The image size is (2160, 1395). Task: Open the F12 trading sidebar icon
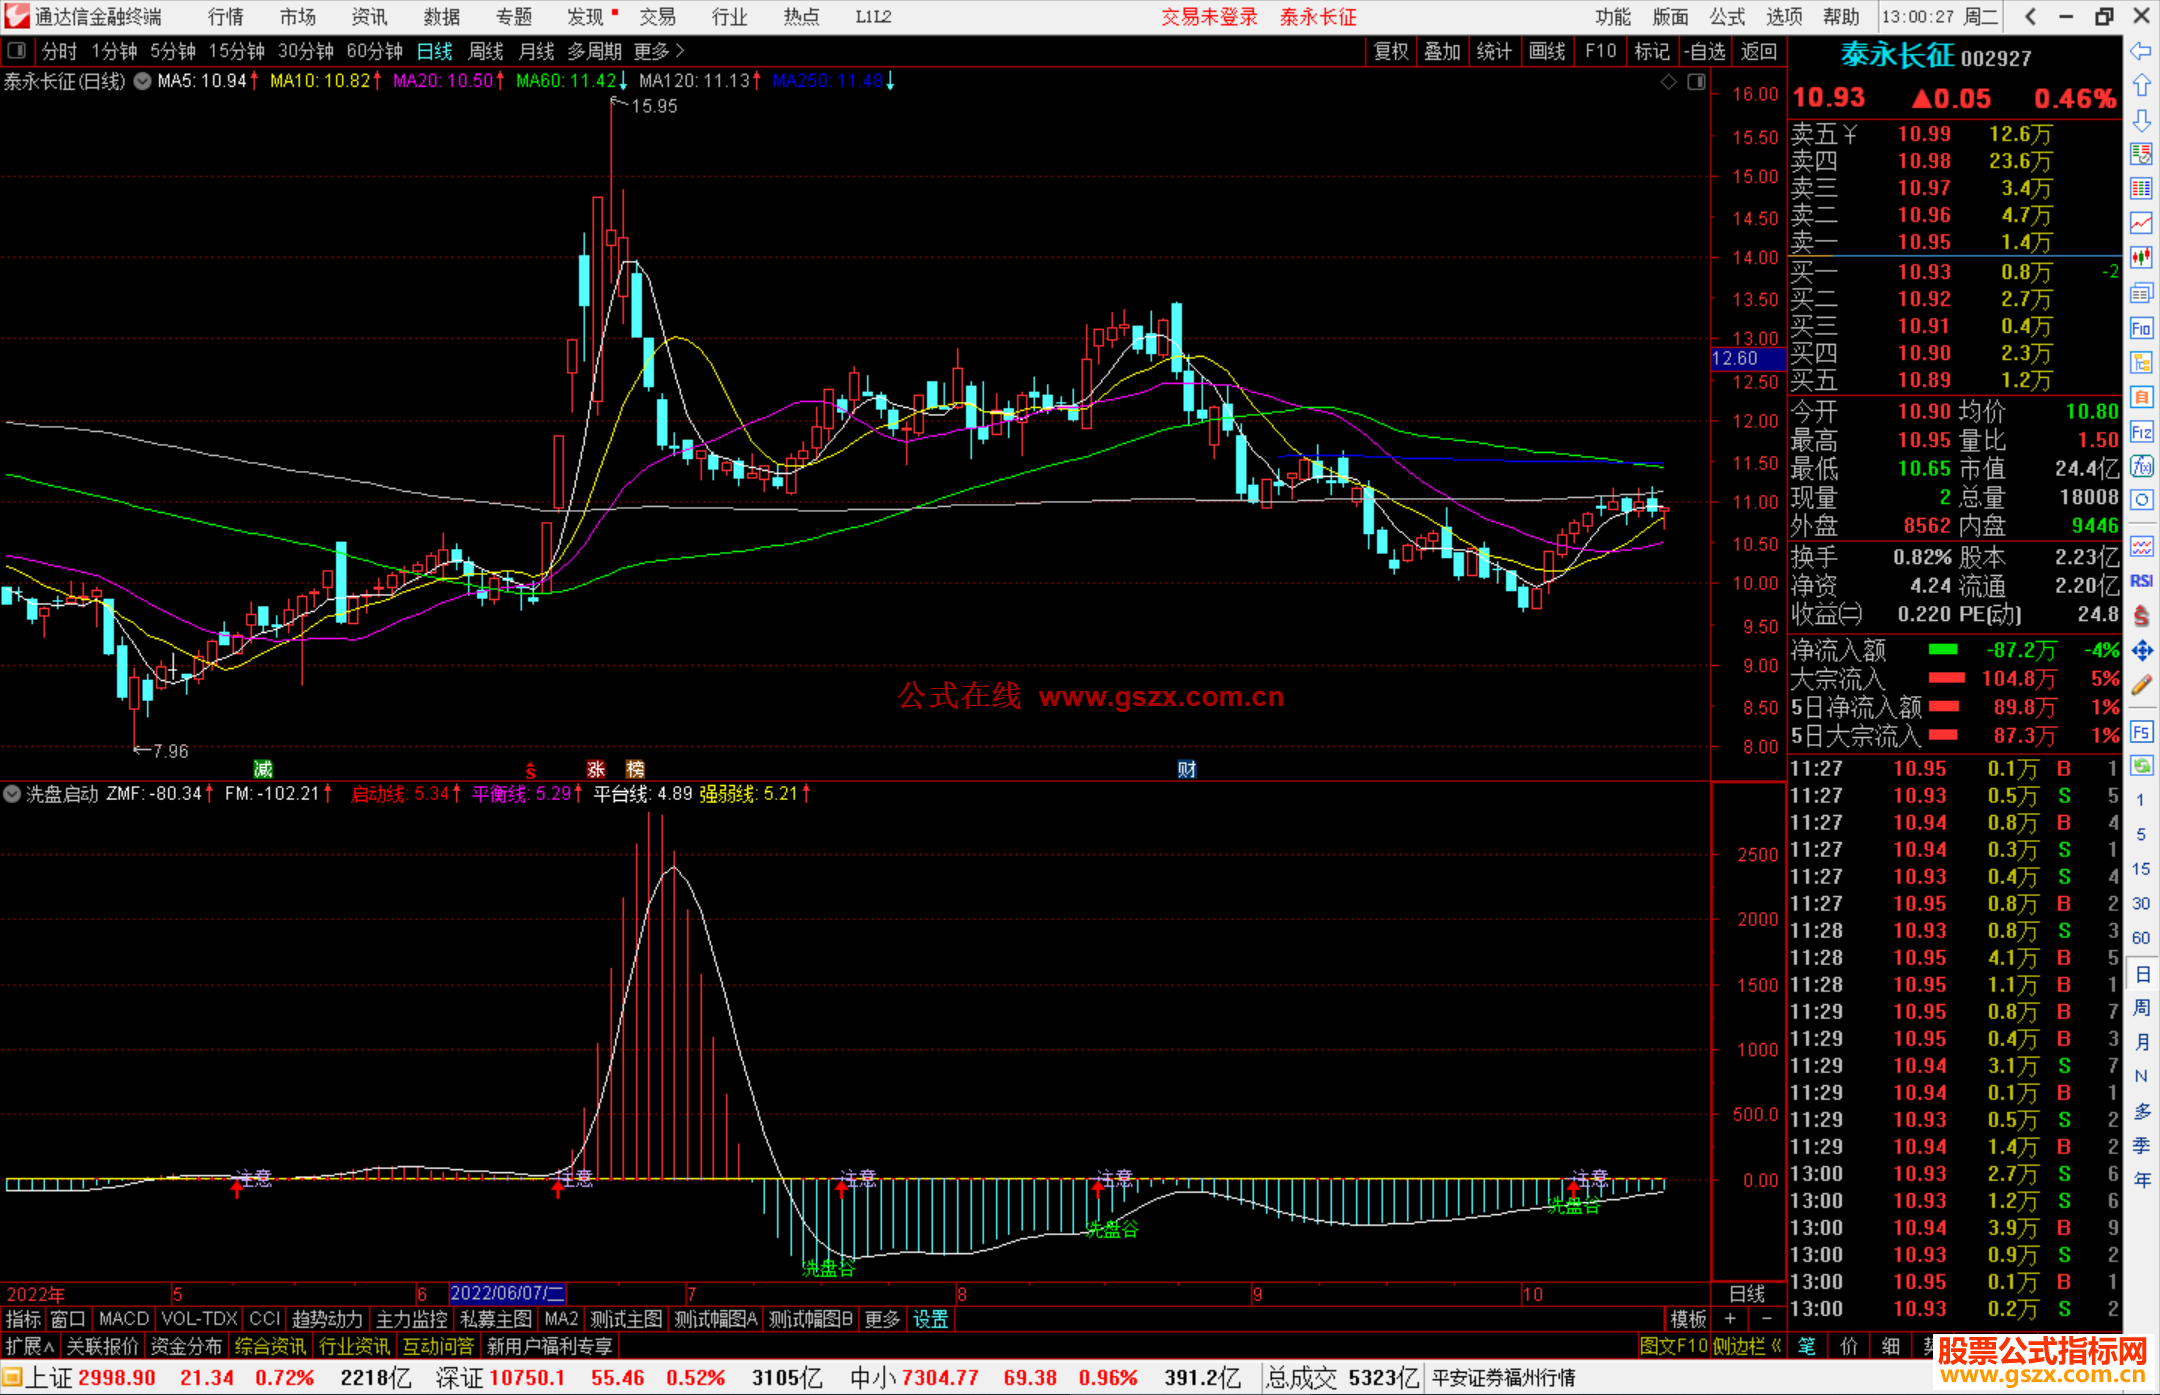pyautogui.click(x=2141, y=432)
